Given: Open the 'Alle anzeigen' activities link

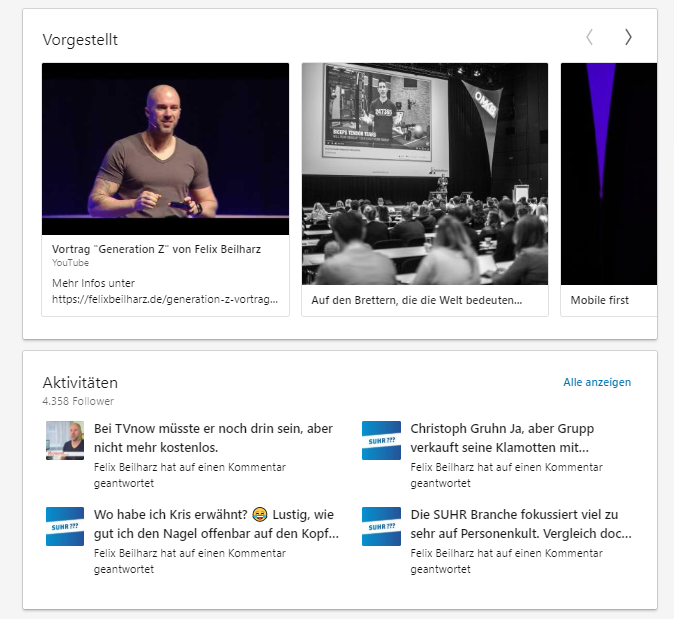Looking at the screenshot, I should coord(597,382).
